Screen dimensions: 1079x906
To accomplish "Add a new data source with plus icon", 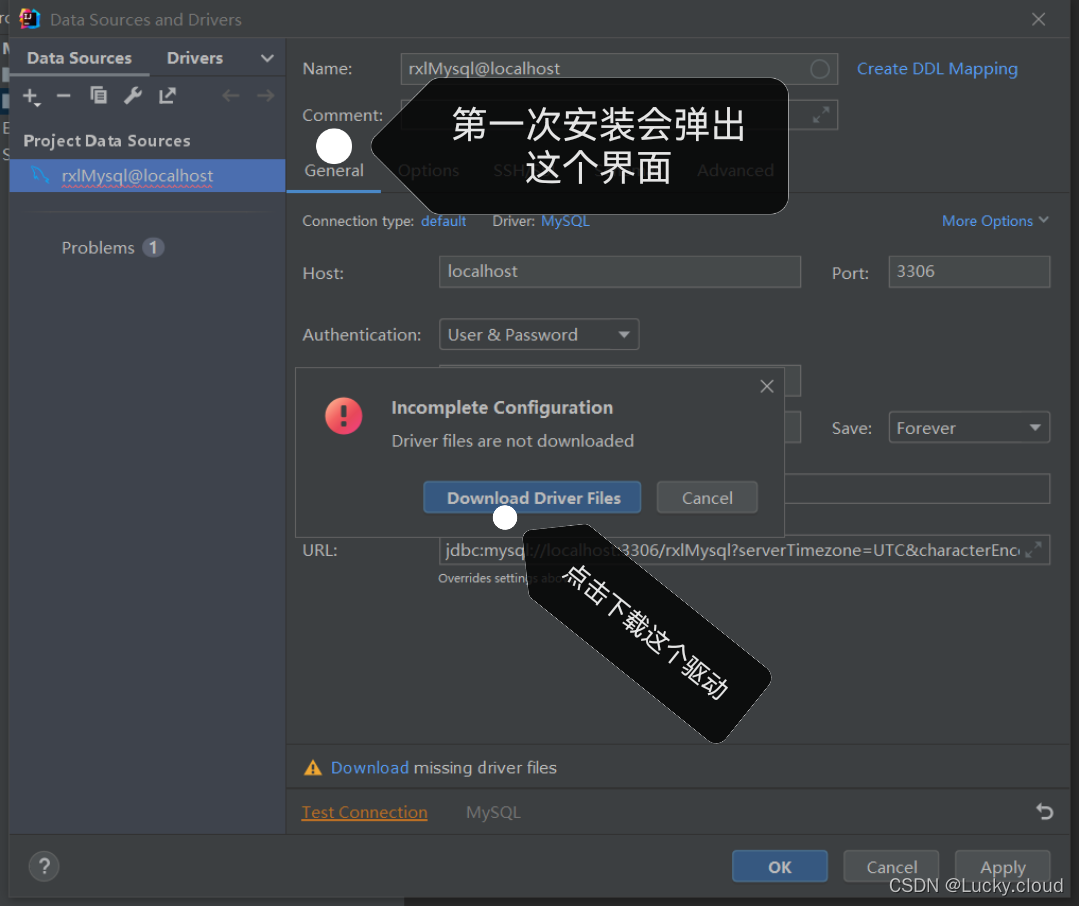I will [31, 96].
